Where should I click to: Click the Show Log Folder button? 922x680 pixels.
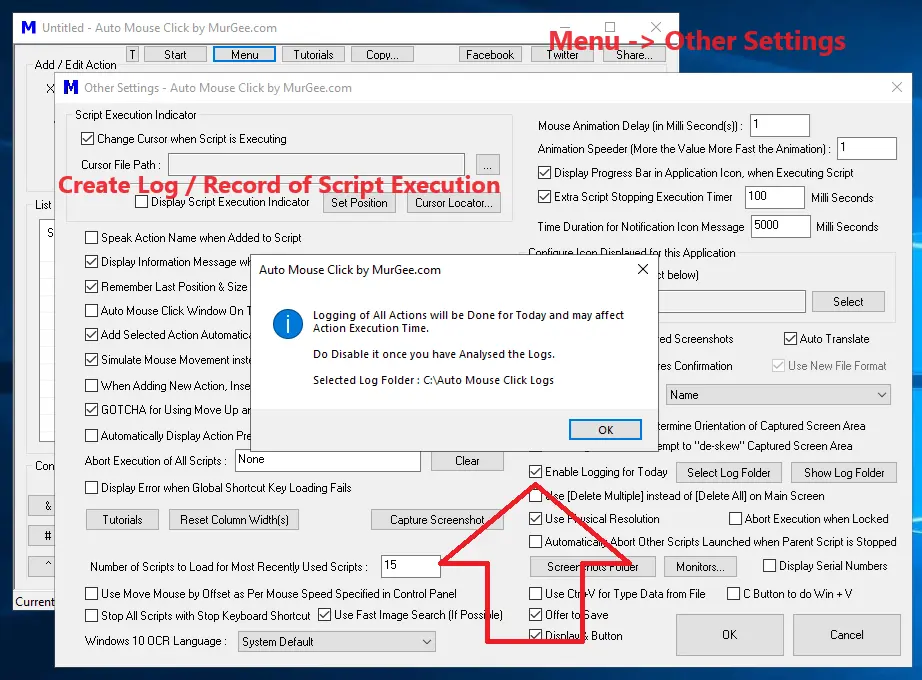[844, 472]
